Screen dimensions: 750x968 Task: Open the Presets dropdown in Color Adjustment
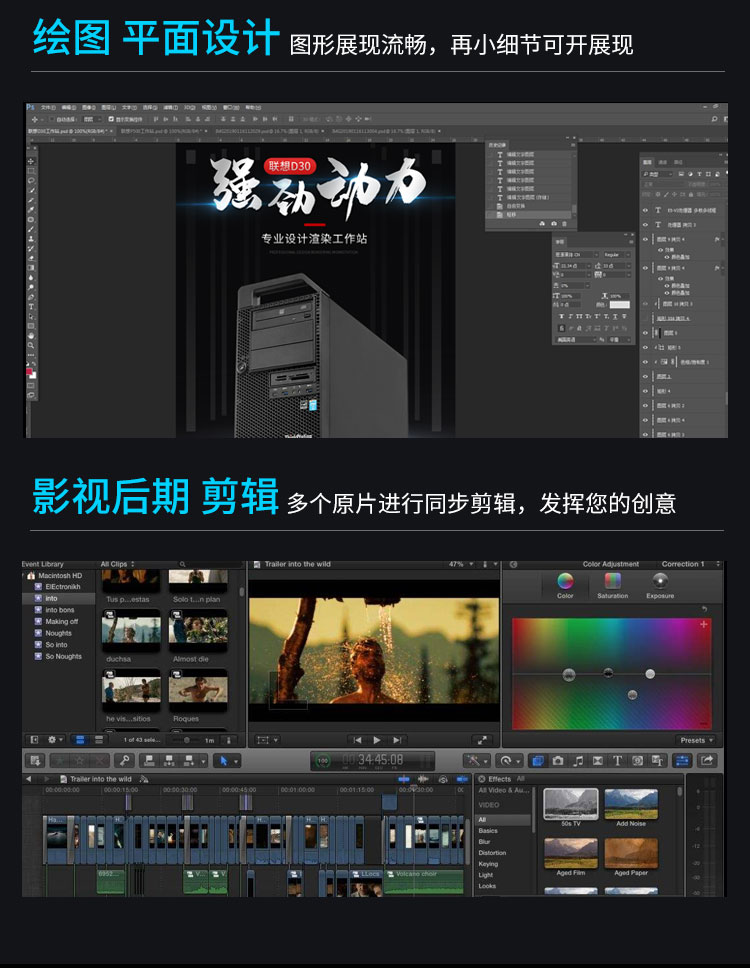pyautogui.click(x=696, y=740)
